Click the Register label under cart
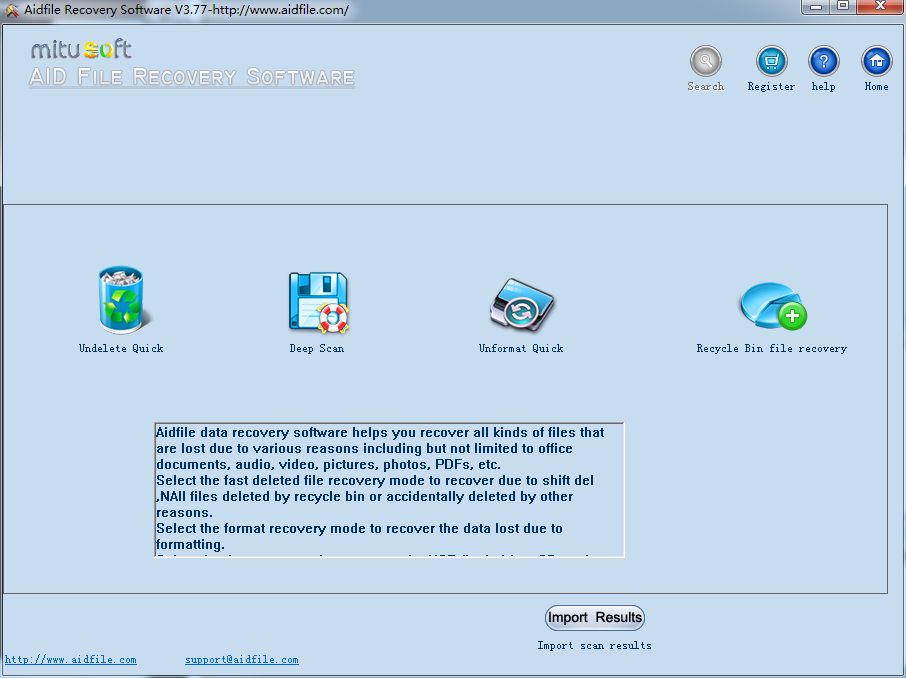Screen dimensions: 906x678 771,86
